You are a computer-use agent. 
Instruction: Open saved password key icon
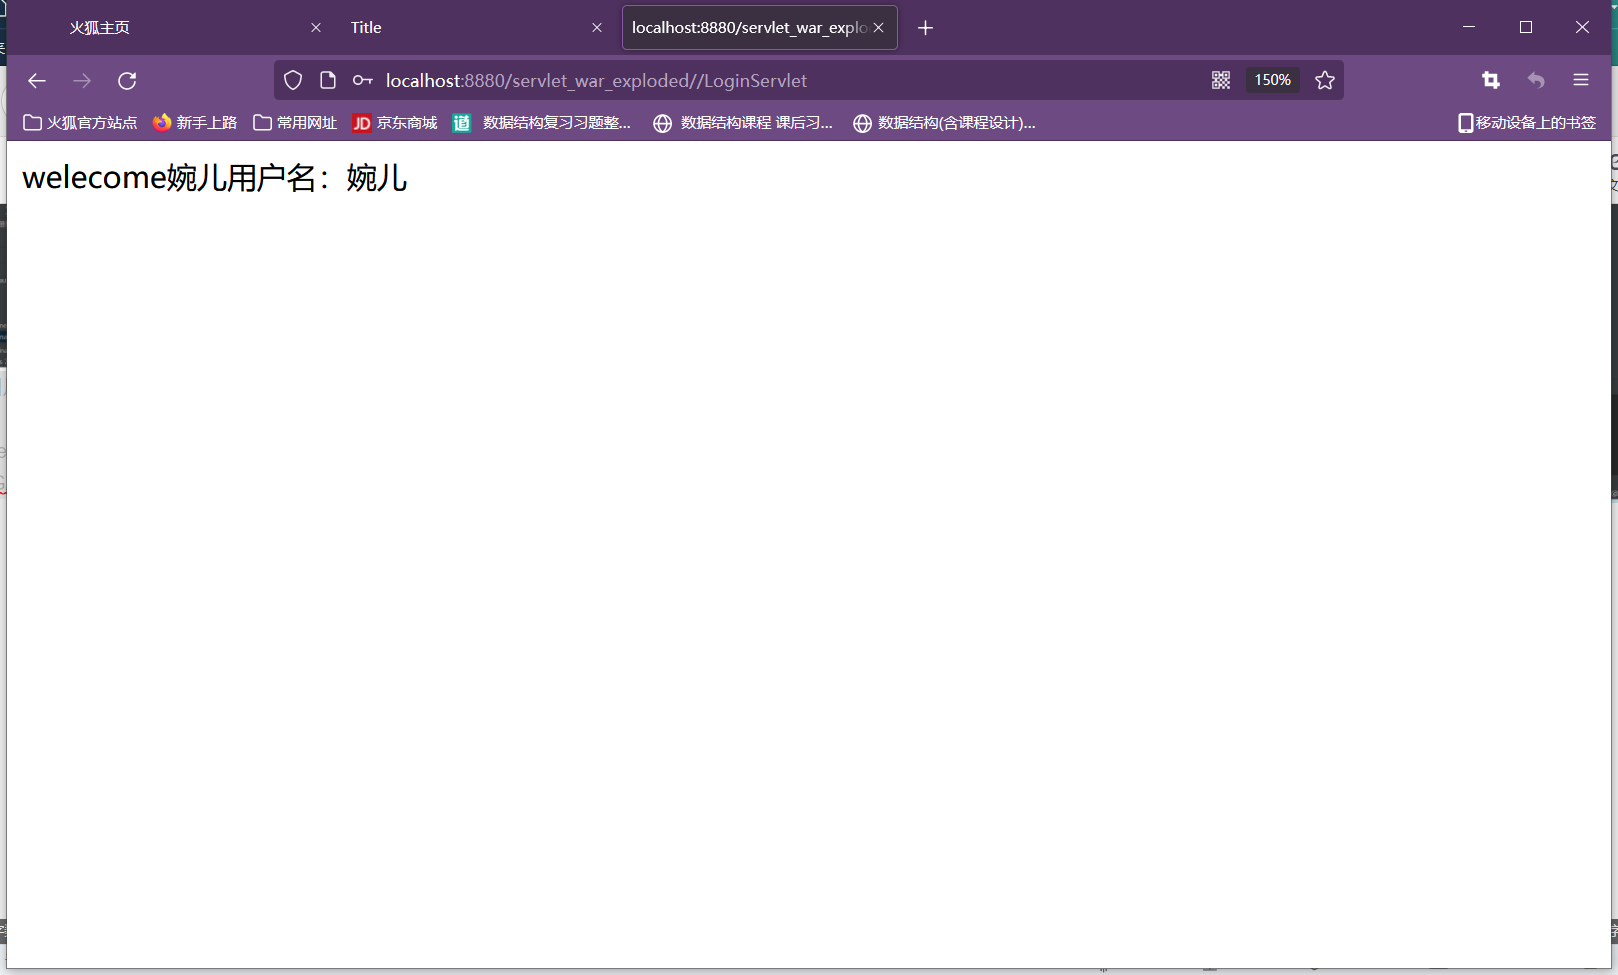coord(362,80)
